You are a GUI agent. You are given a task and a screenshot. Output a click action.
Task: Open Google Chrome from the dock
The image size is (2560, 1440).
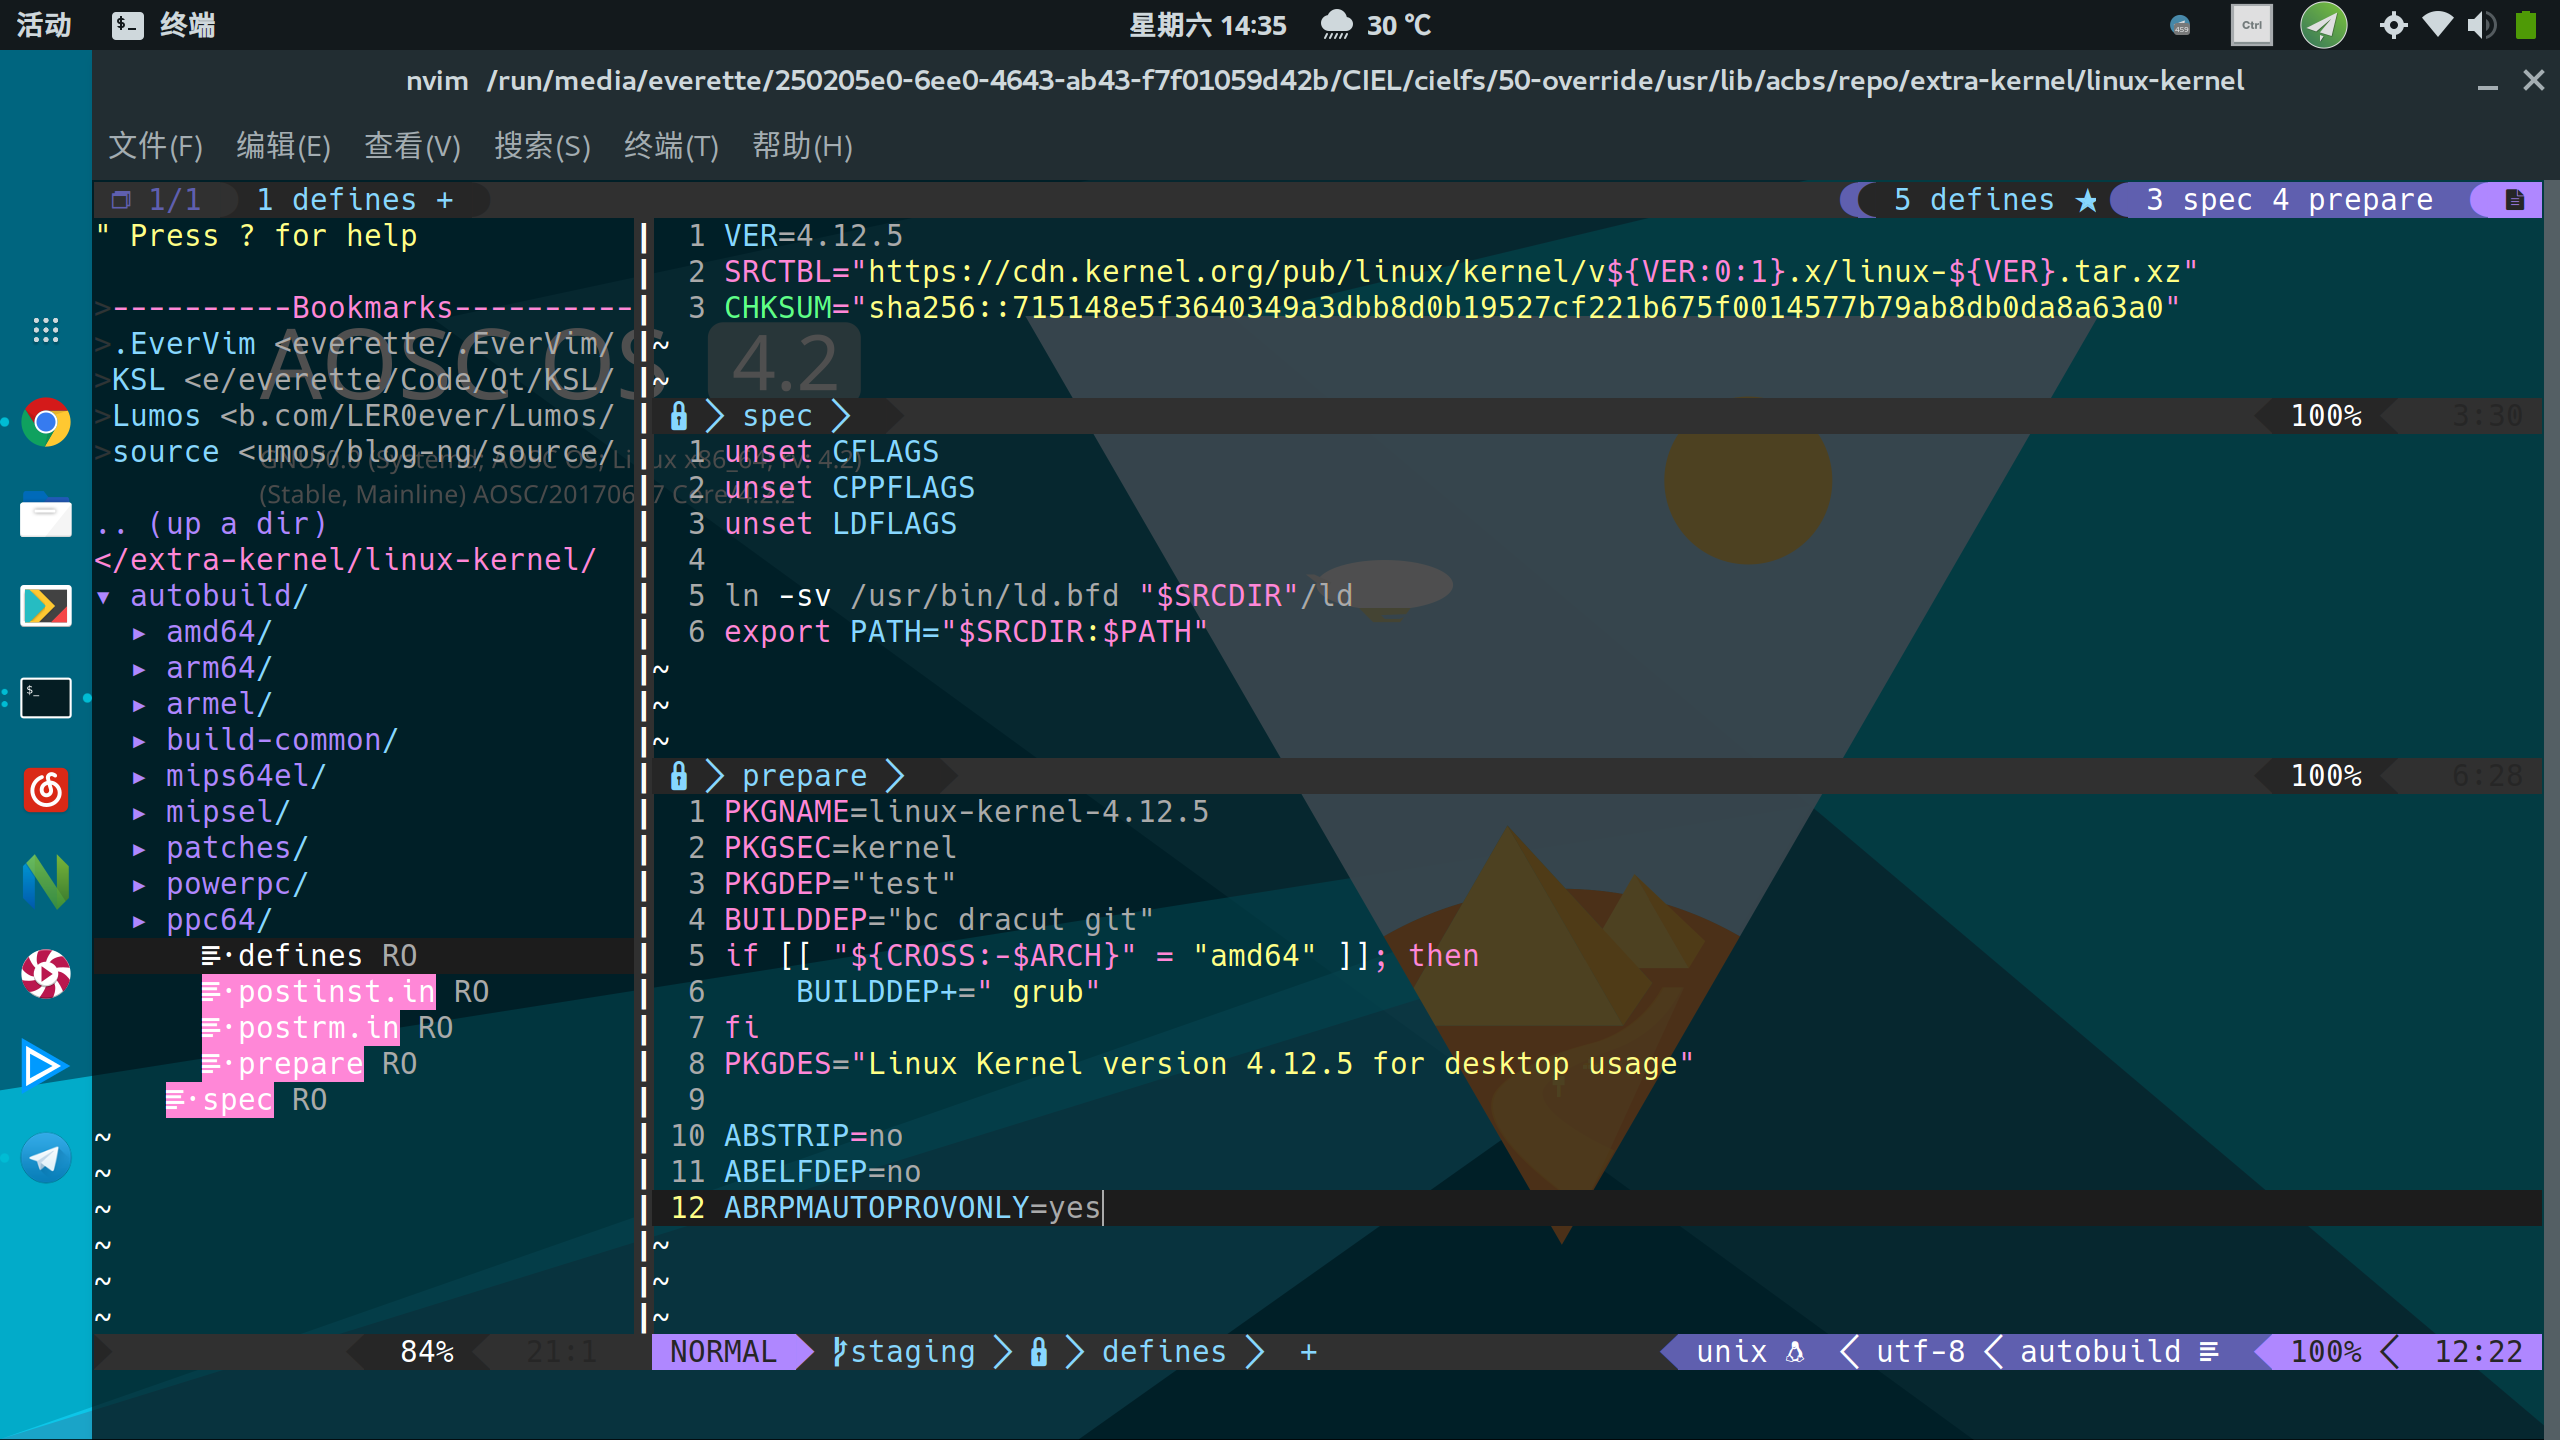[x=46, y=423]
